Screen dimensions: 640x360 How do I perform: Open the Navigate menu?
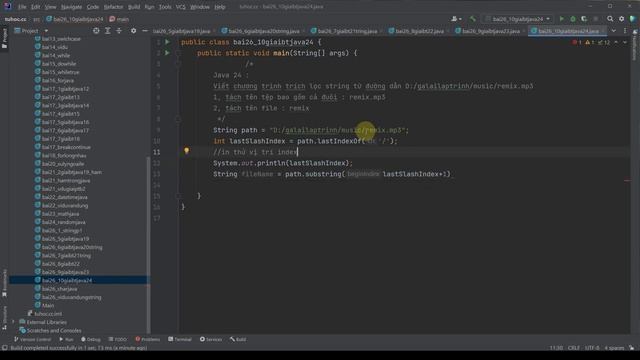(71, 7)
